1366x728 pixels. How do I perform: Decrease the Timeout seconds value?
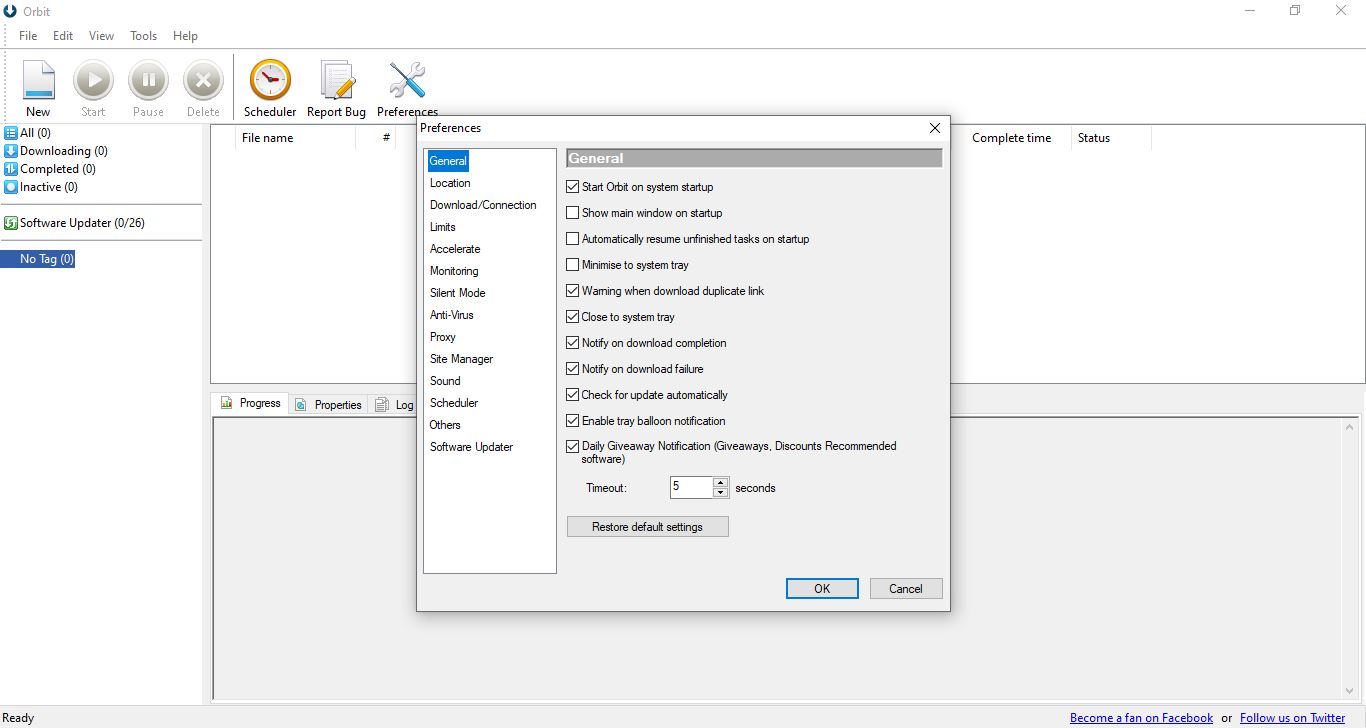coord(721,493)
